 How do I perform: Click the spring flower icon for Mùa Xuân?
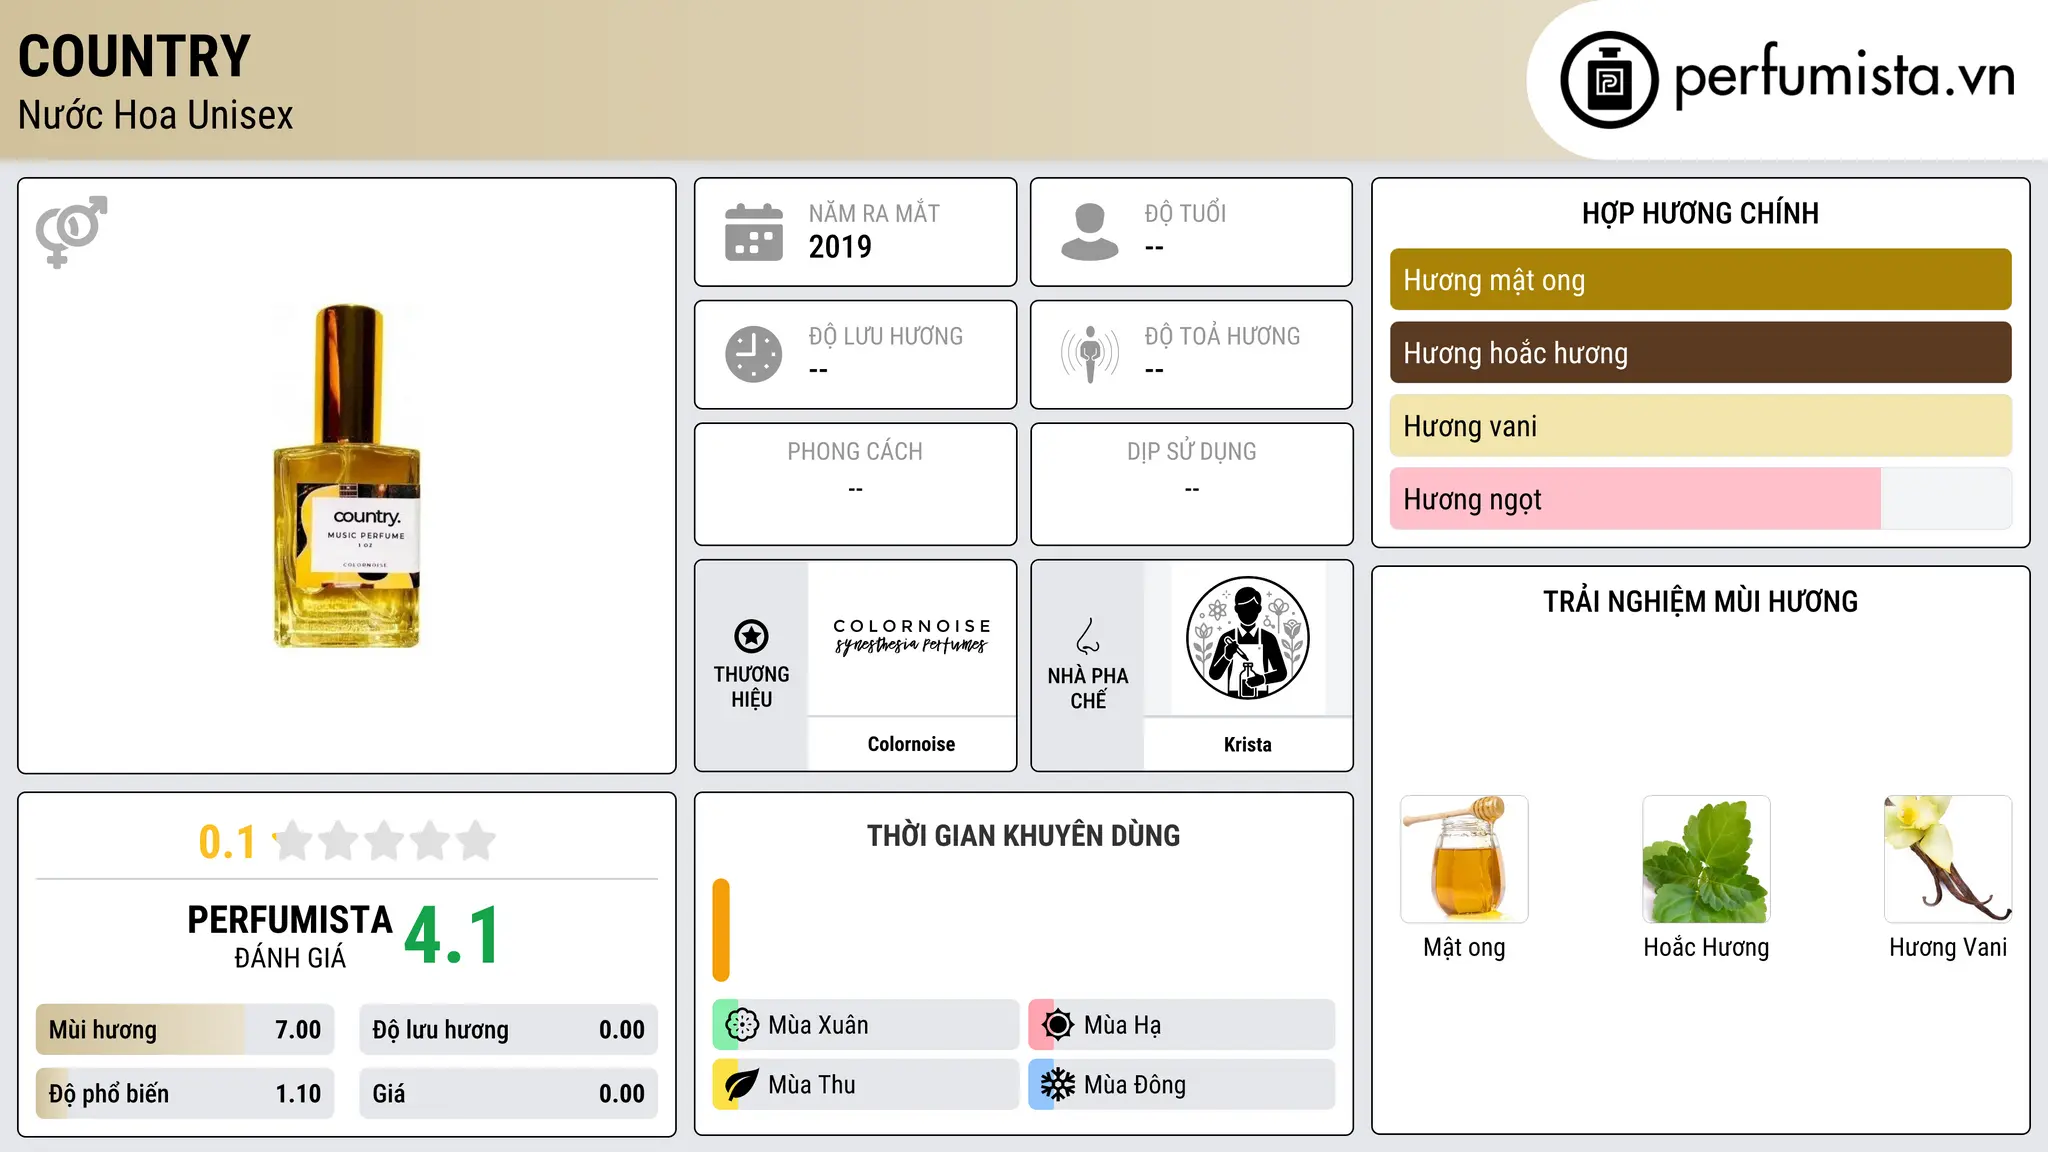[x=742, y=1024]
